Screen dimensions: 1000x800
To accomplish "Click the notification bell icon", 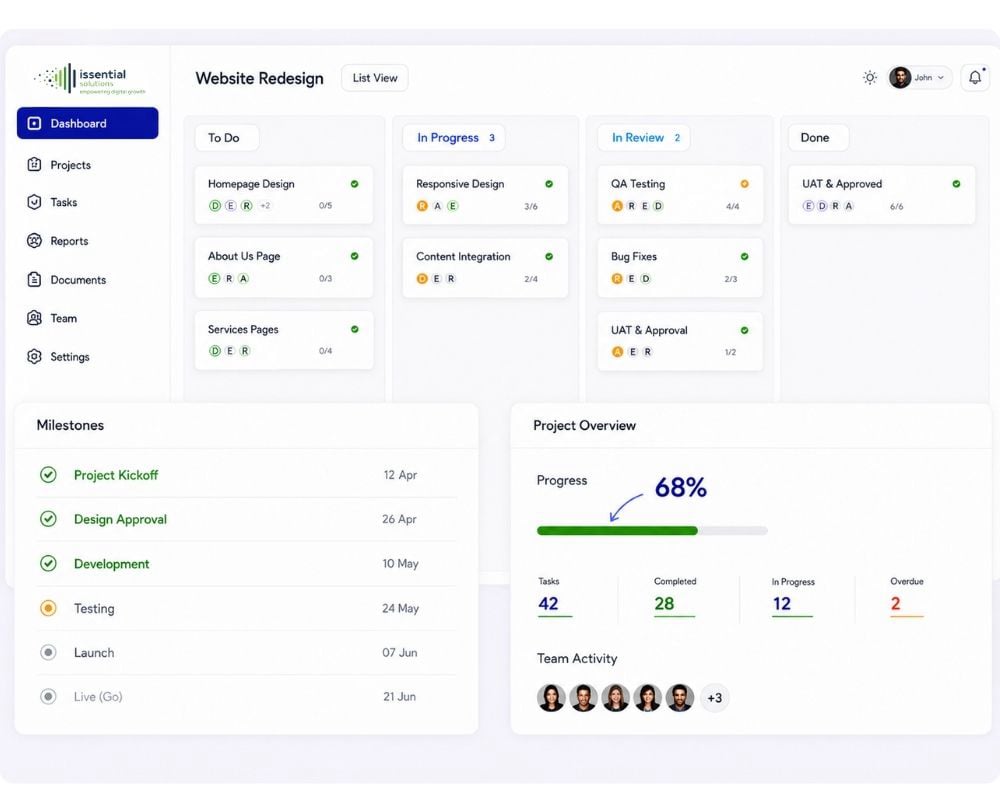I will pos(974,78).
